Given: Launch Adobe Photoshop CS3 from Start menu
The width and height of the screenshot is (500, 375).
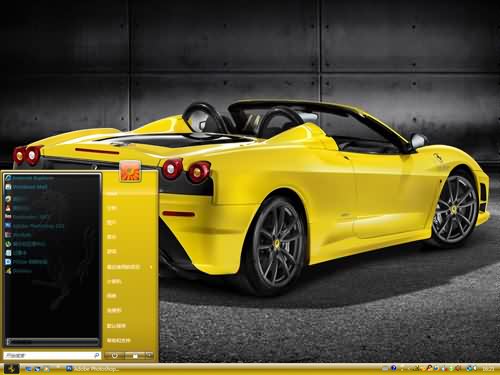Looking at the screenshot, I should [x=35, y=226].
